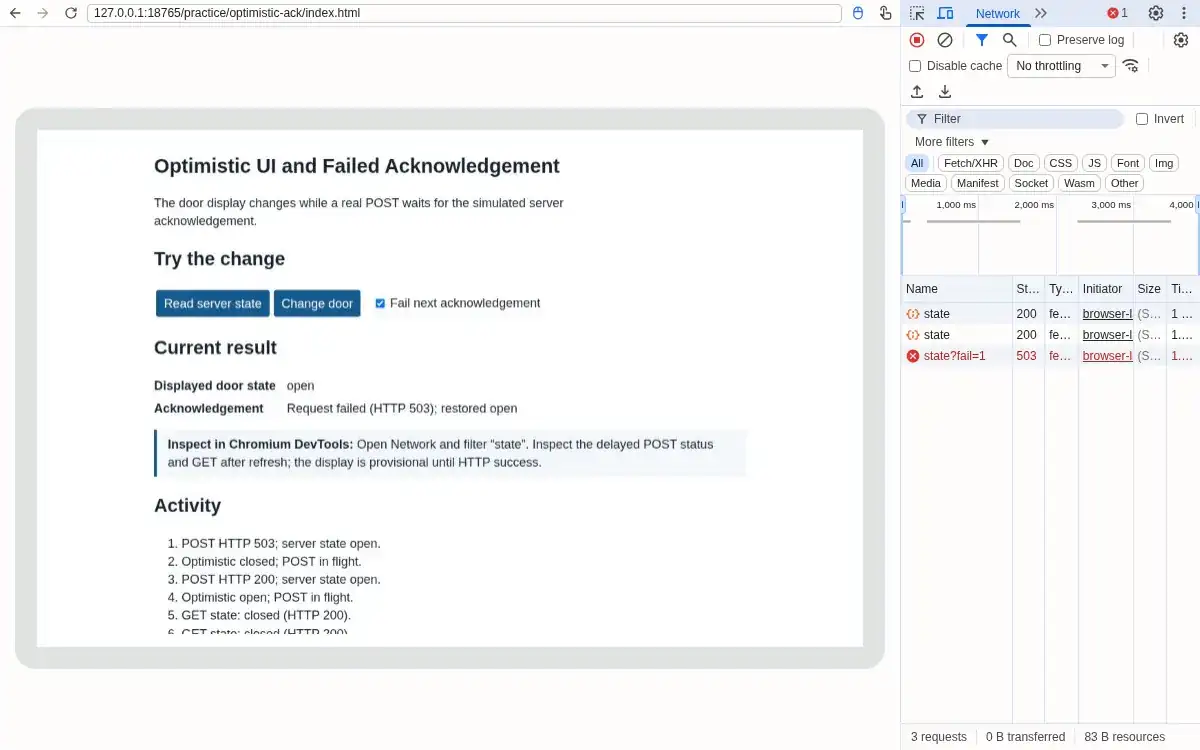Click the Change door button
Screen dimensions: 1200x750
coord(317,303)
